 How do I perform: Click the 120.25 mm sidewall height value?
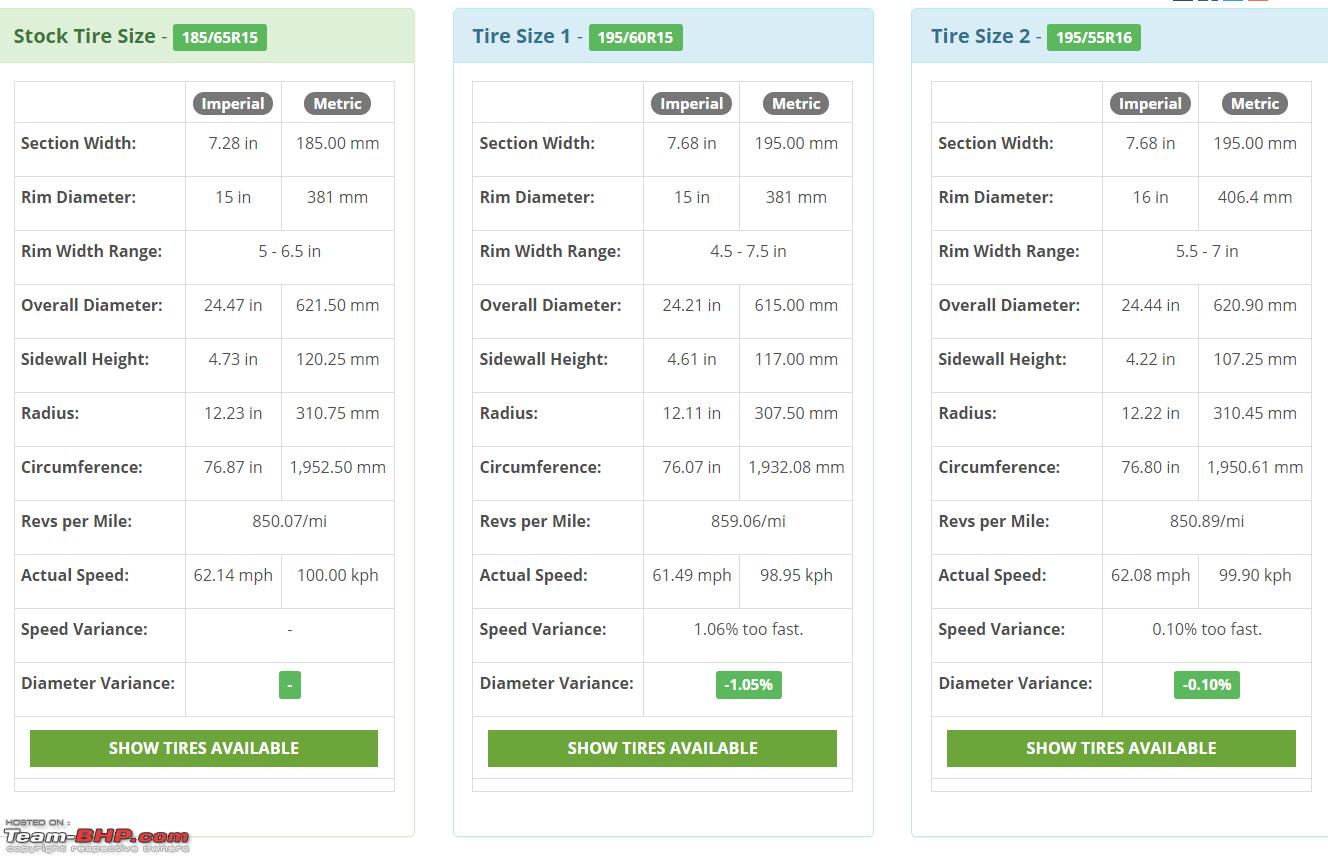click(338, 359)
